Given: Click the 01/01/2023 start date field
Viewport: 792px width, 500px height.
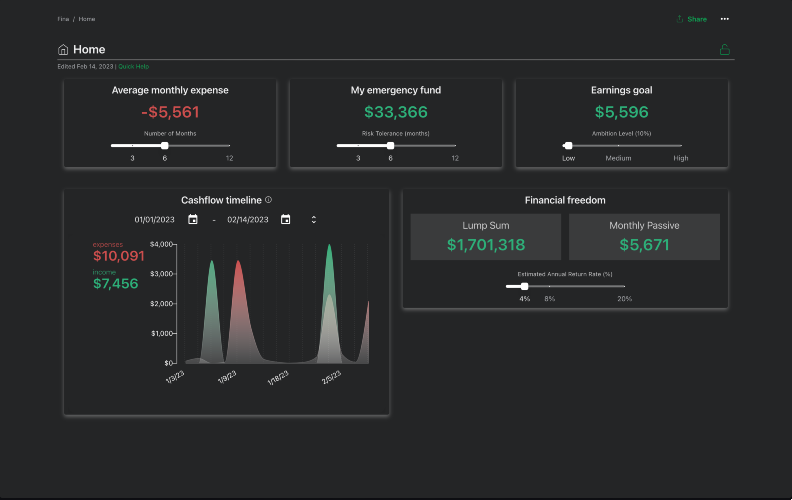Looking at the screenshot, I should point(155,220).
